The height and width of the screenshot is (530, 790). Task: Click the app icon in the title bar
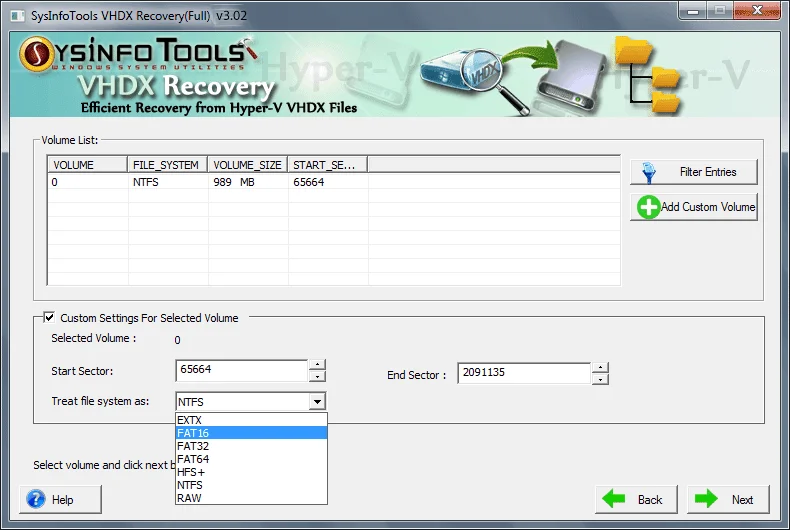point(18,16)
